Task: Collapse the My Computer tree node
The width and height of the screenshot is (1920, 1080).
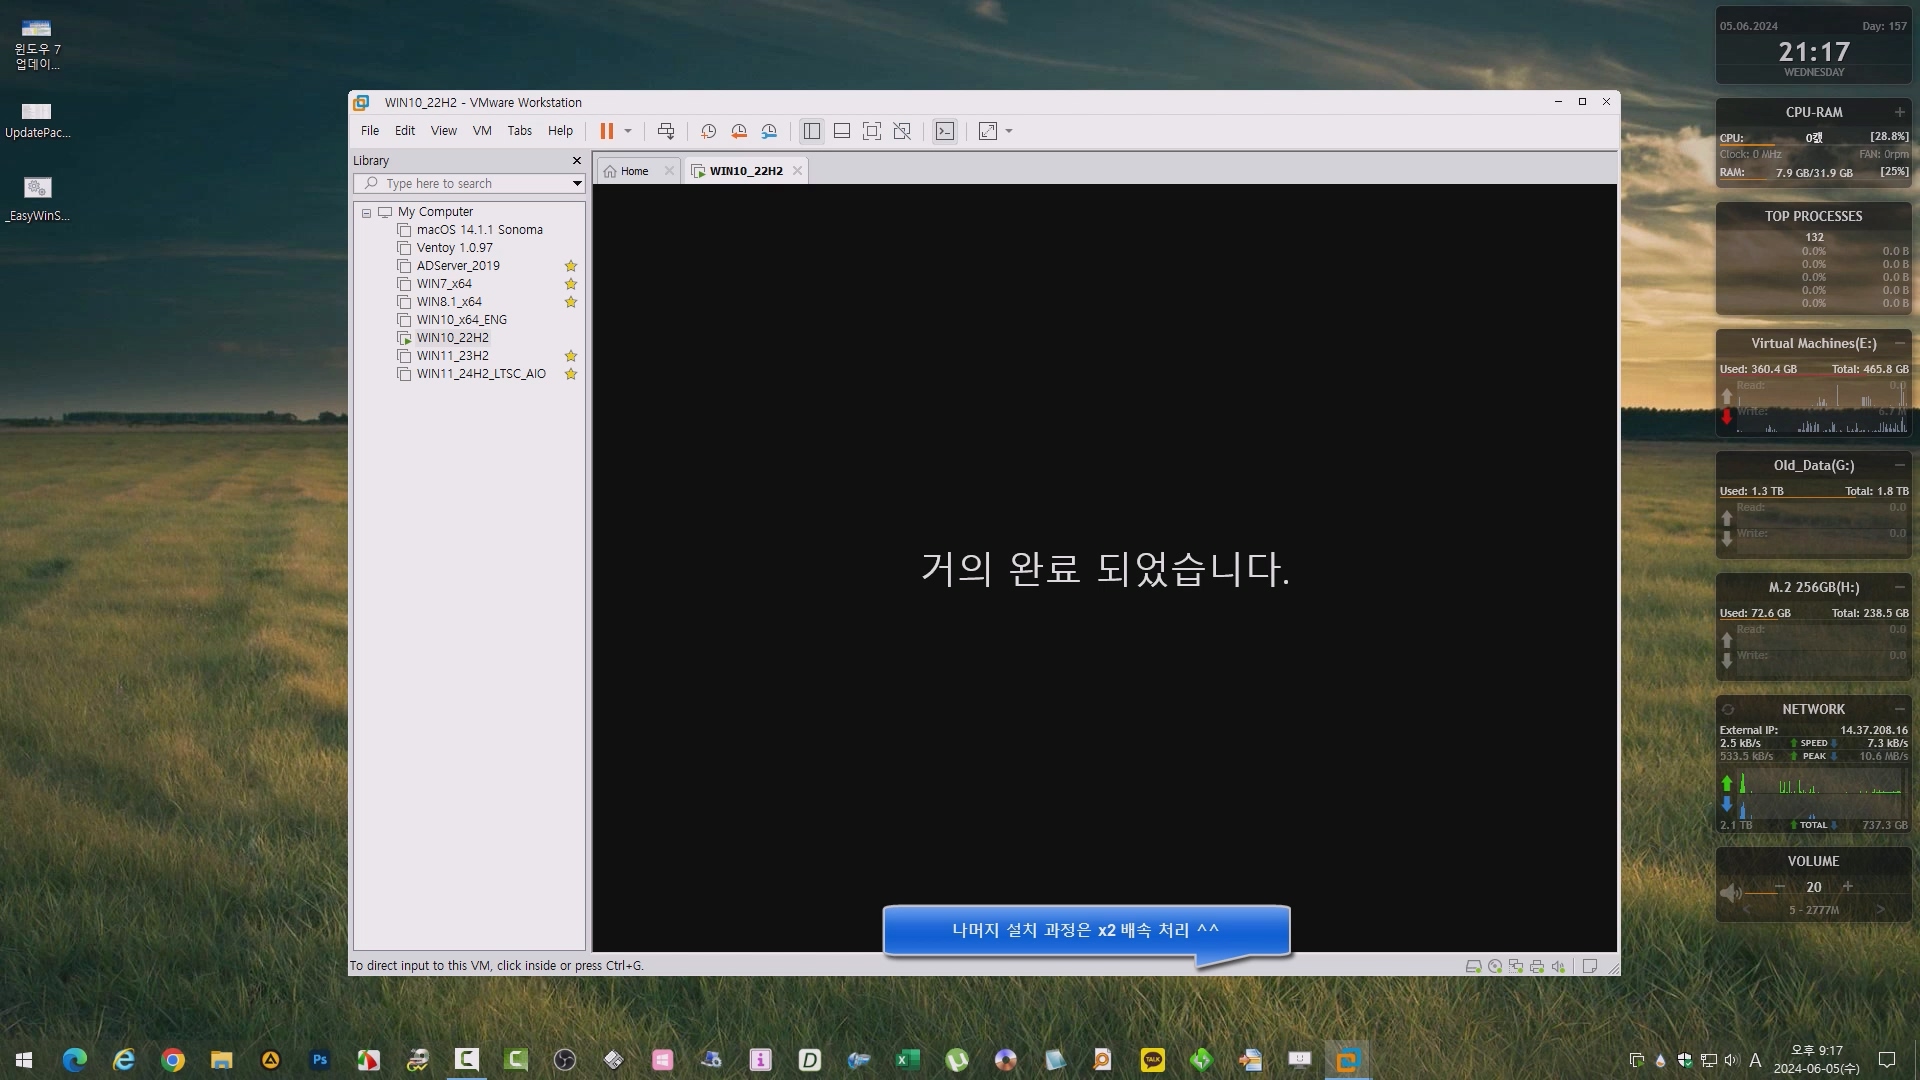Action: [367, 213]
